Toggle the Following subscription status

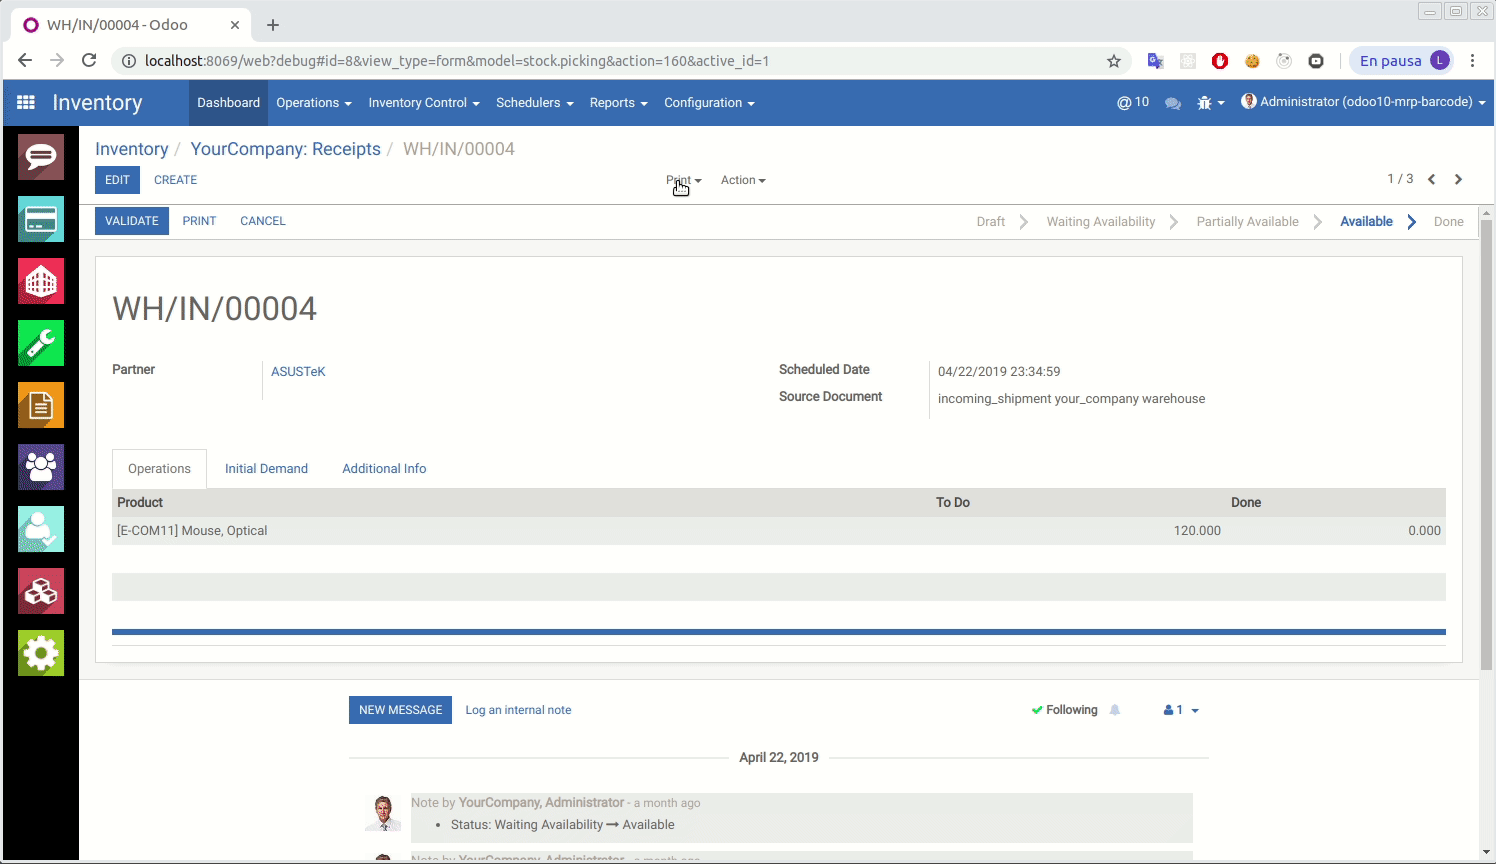coord(1064,710)
